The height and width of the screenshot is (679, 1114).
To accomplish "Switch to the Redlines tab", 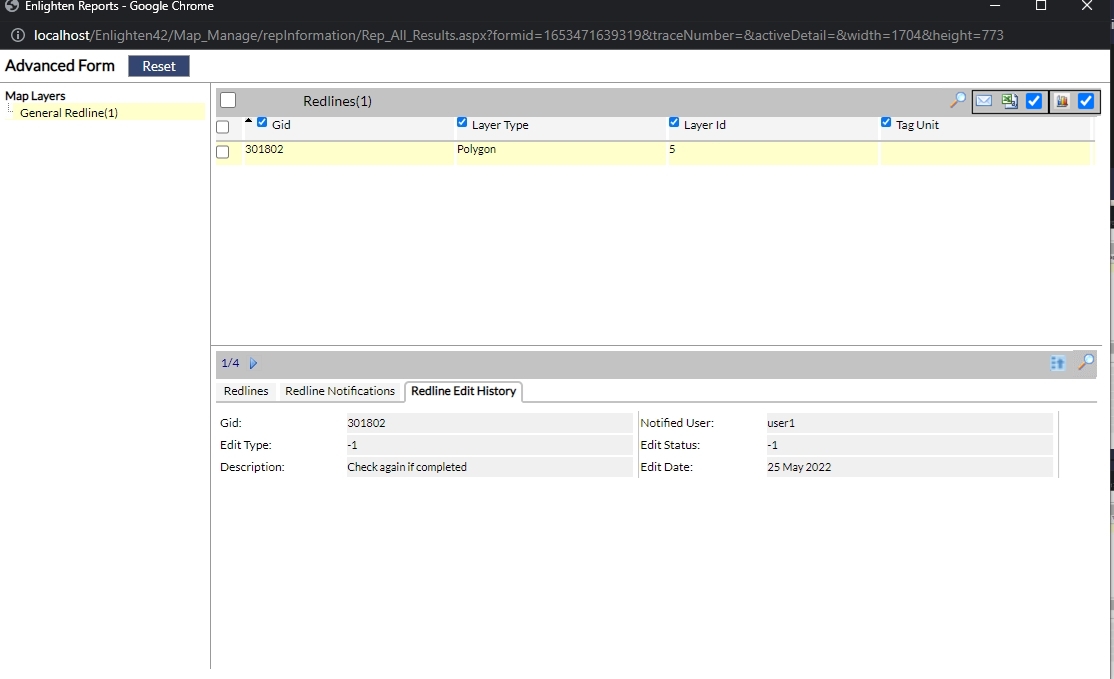I will [x=246, y=391].
